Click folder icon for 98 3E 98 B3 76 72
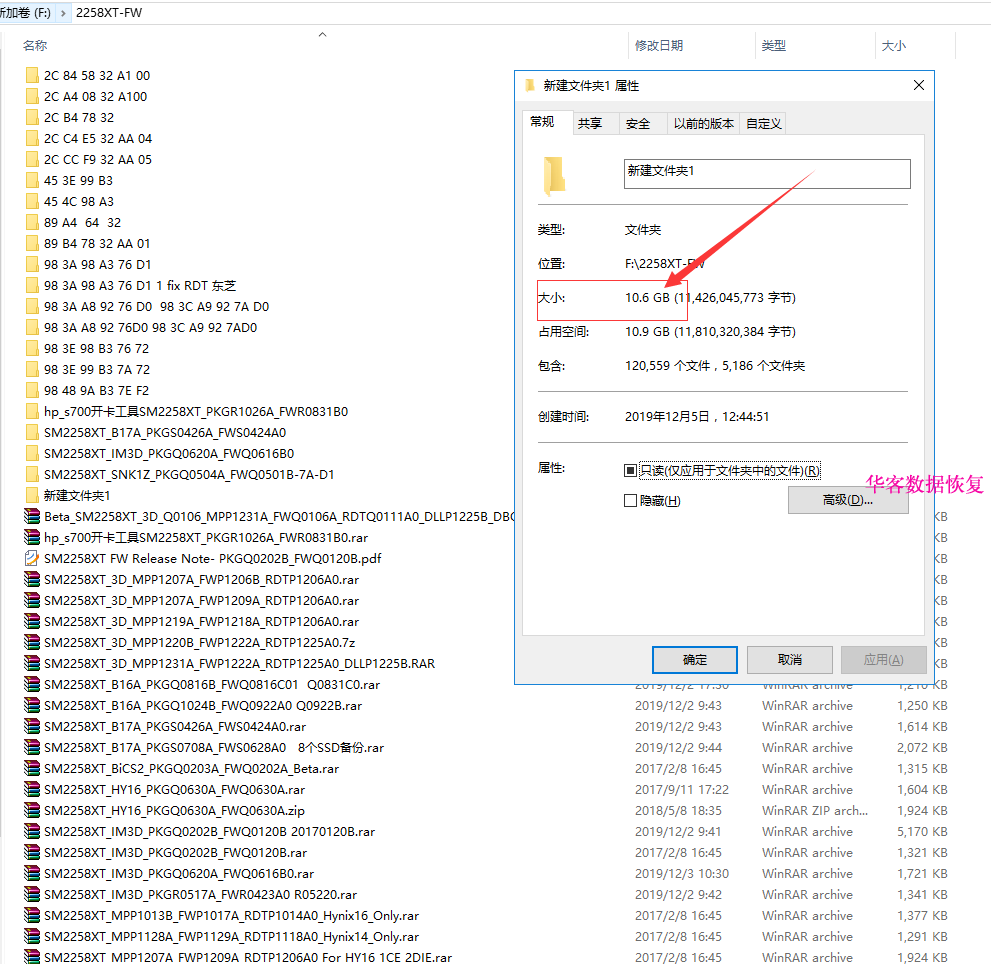The image size is (991, 966). tap(32, 348)
